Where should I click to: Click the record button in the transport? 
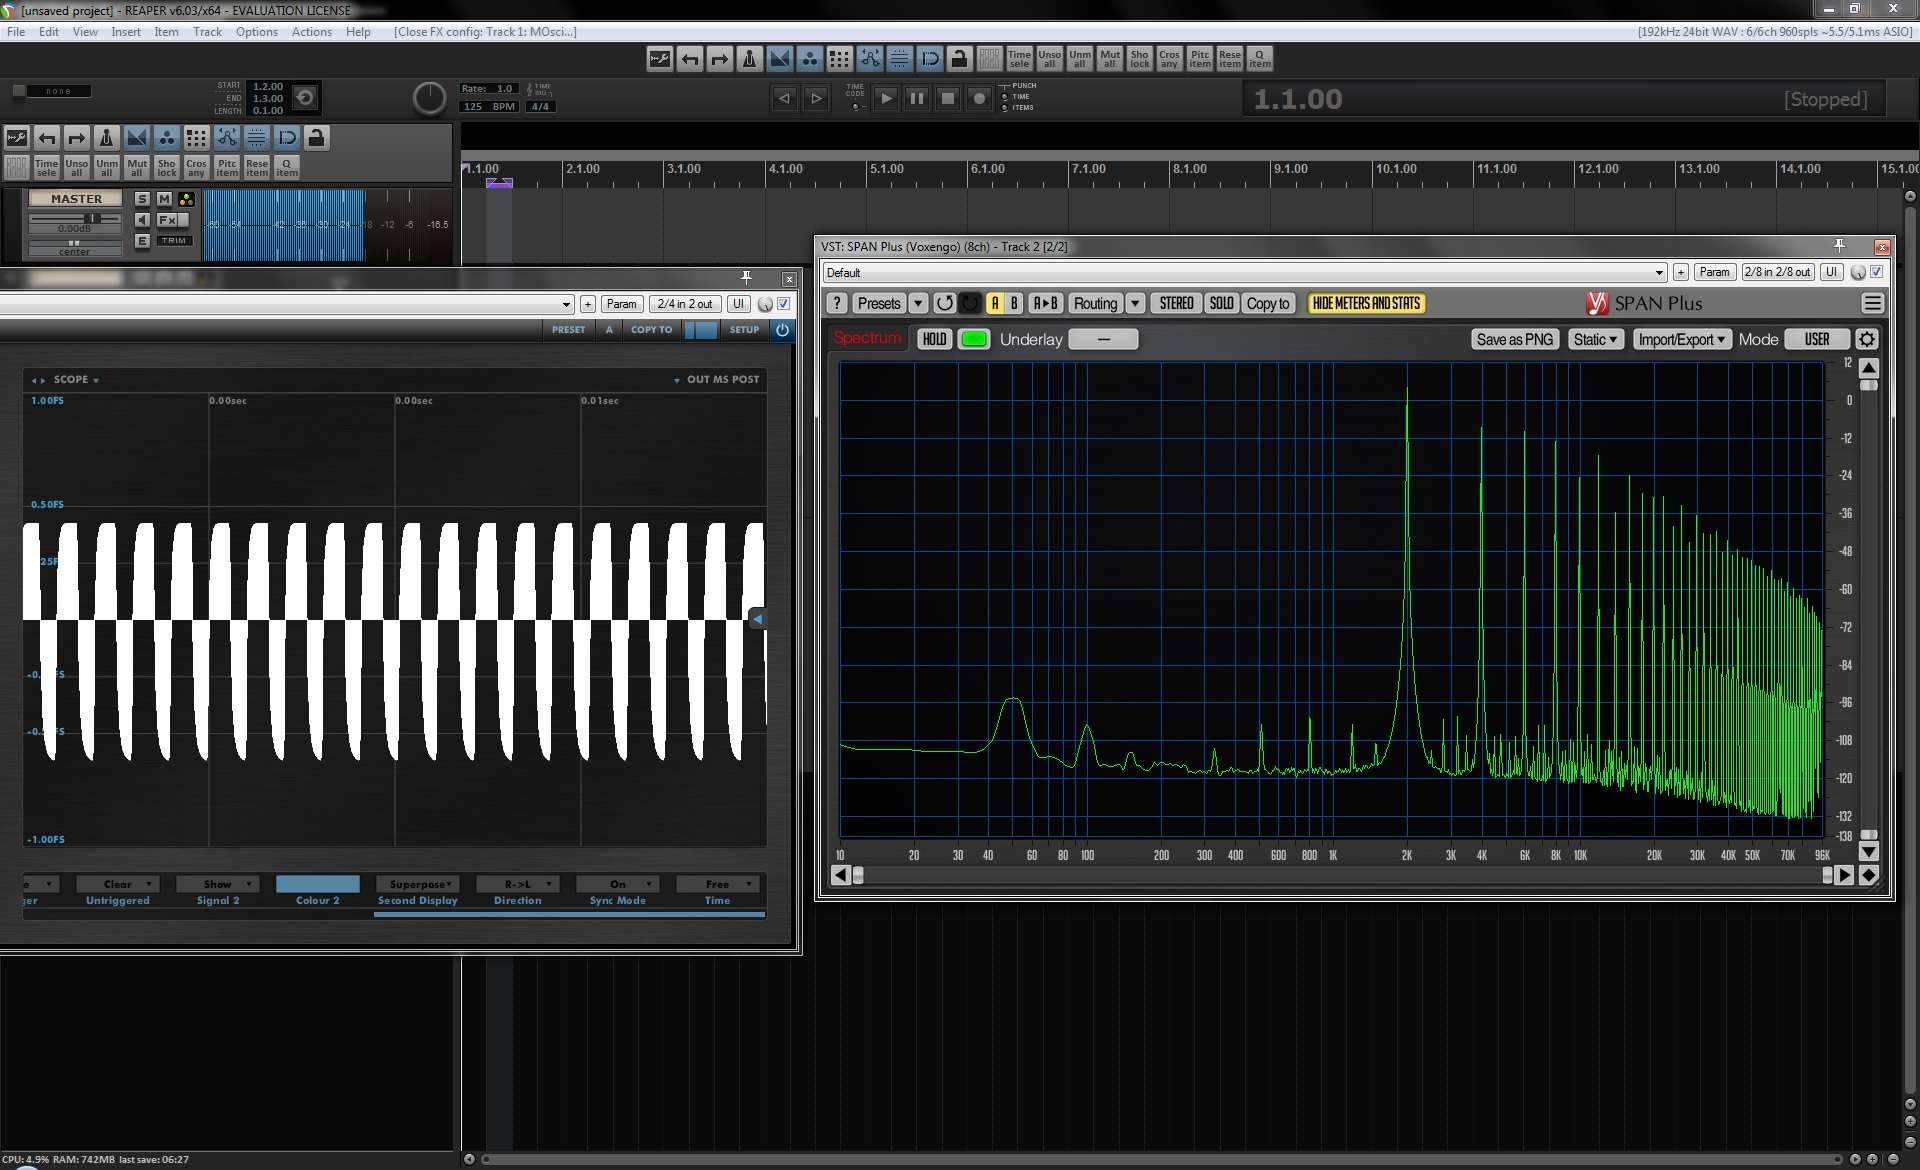979,98
